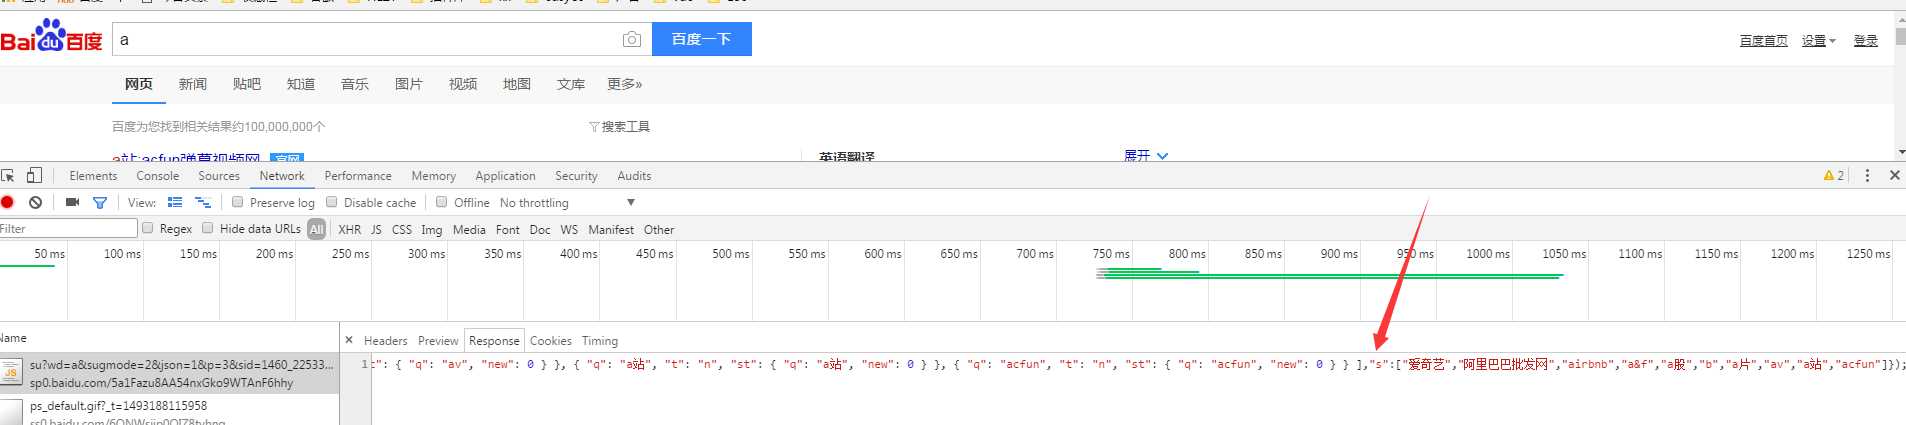The height and width of the screenshot is (425, 1906).
Task: Switch to 音乐 search tab
Action: click(x=355, y=84)
